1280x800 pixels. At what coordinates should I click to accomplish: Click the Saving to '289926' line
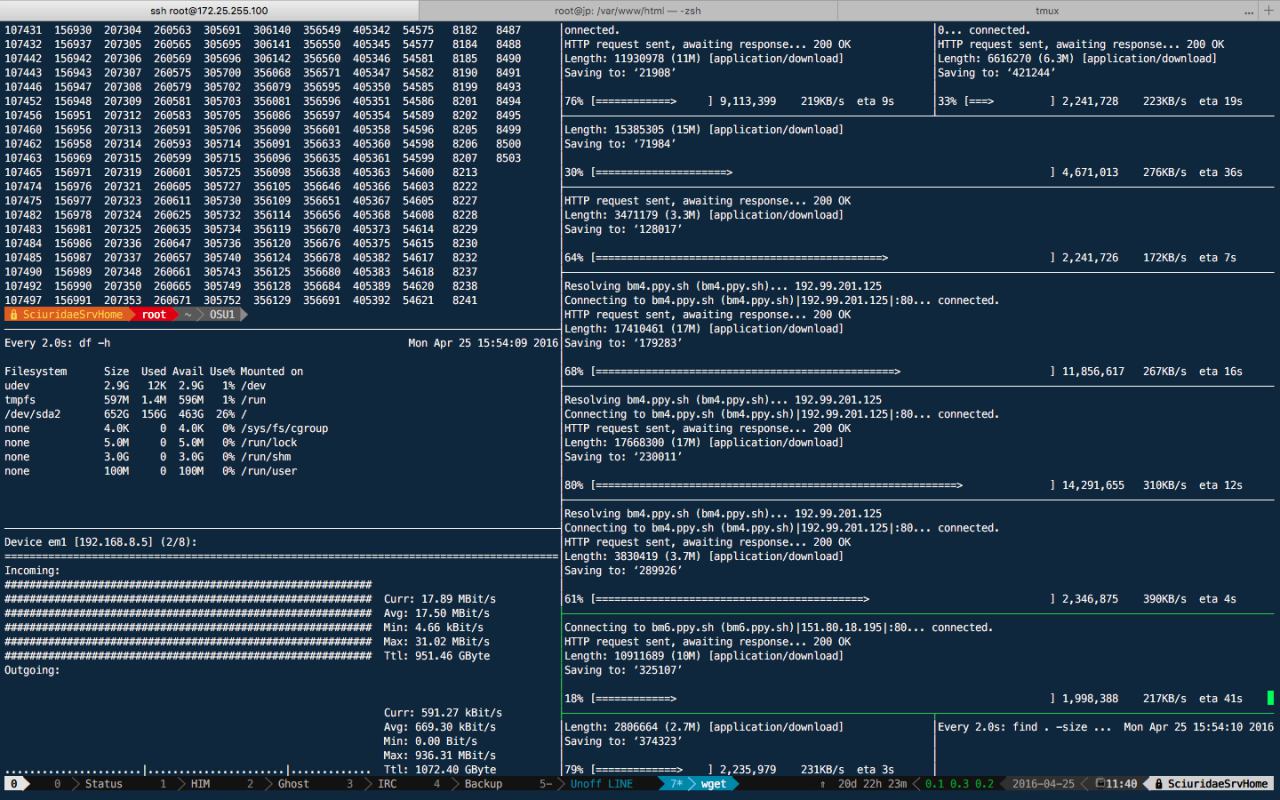pyautogui.click(x=623, y=571)
